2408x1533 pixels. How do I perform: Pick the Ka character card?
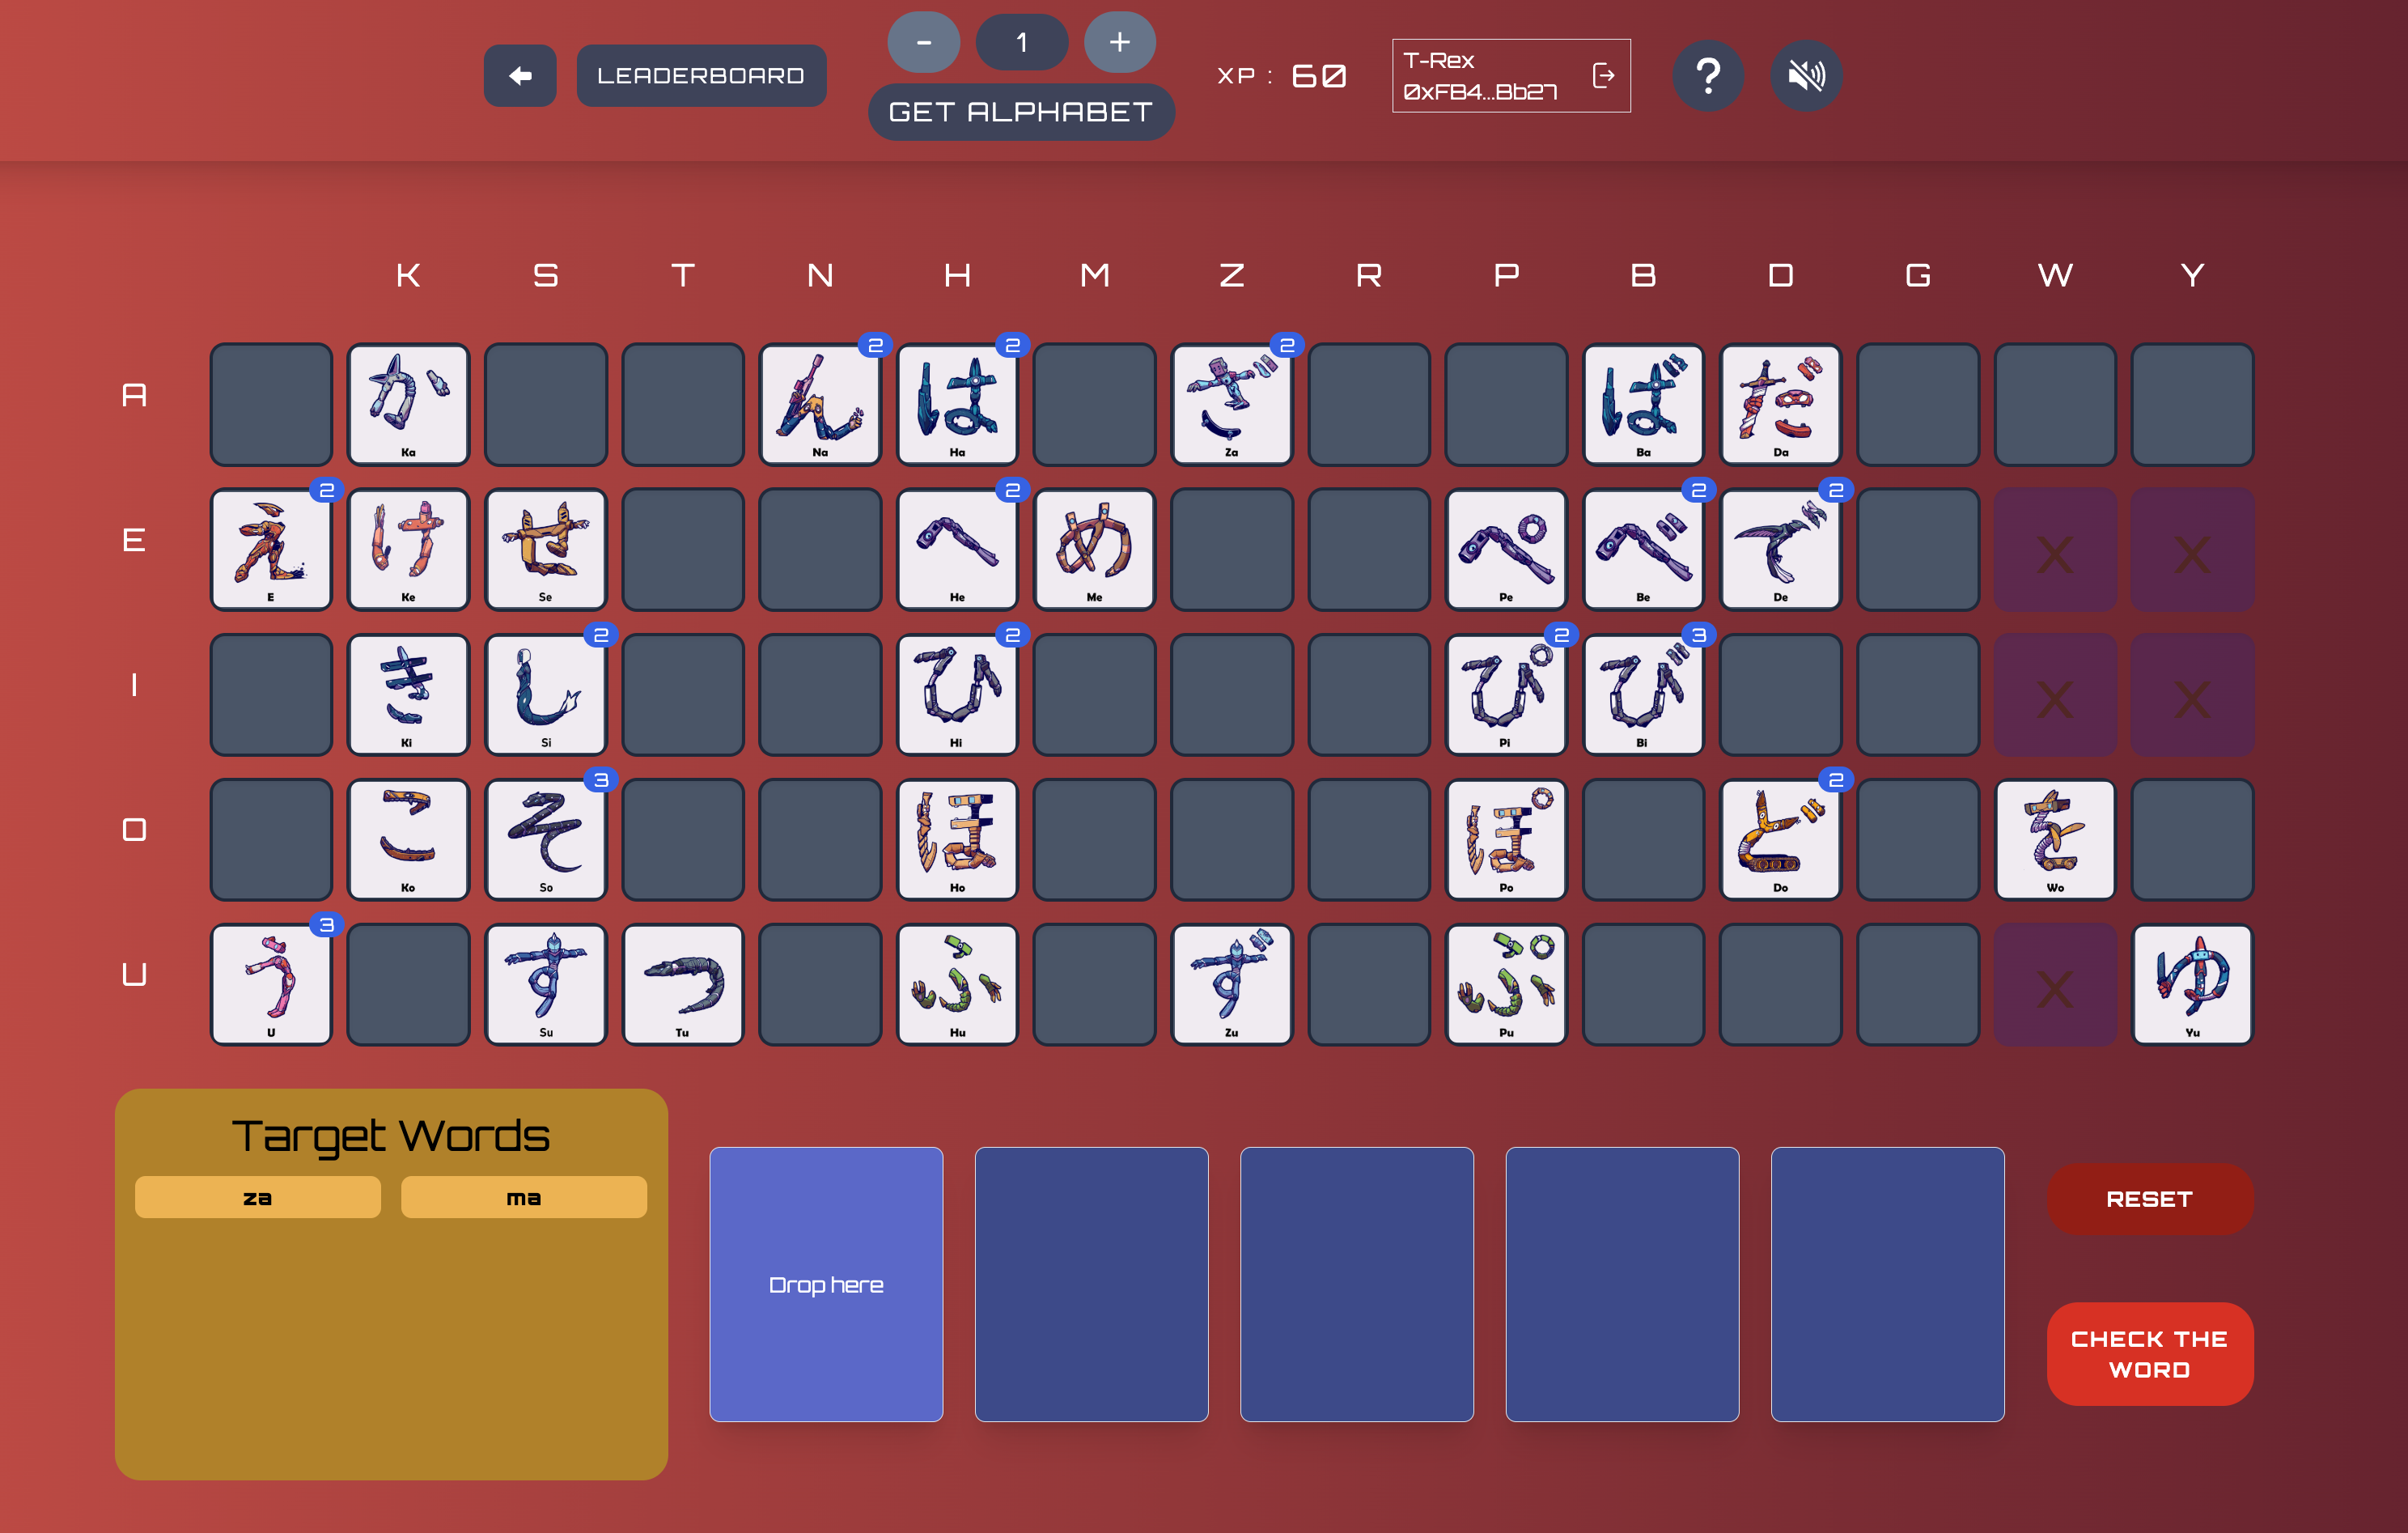click(408, 404)
